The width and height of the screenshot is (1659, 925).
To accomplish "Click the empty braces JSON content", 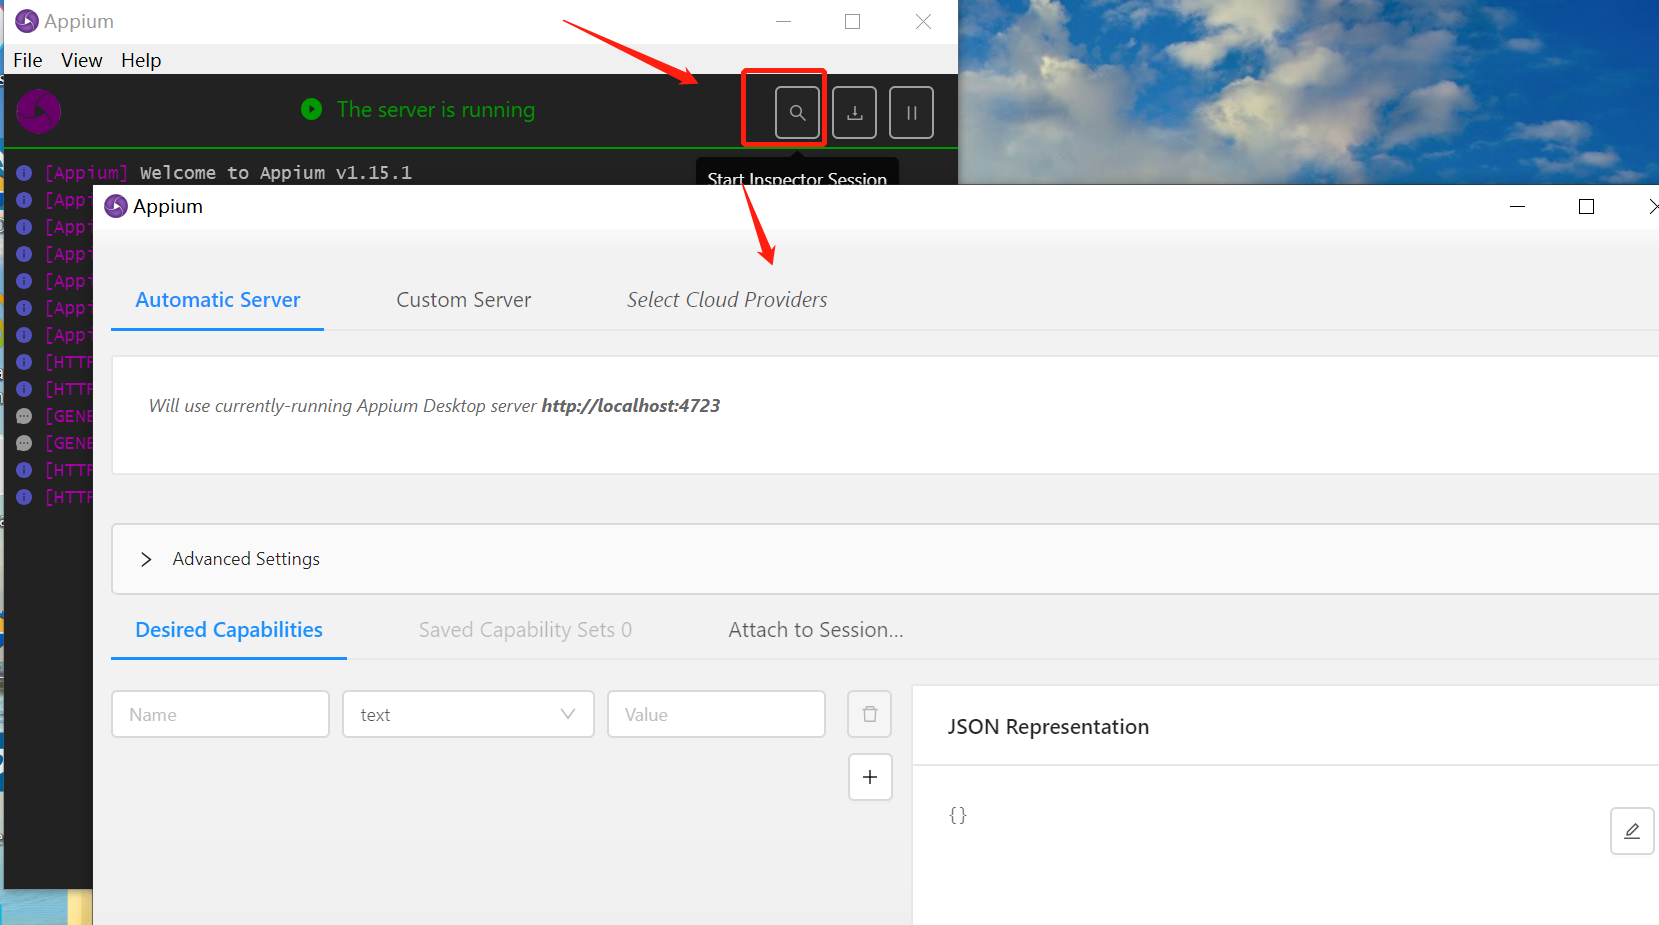I will (958, 815).
